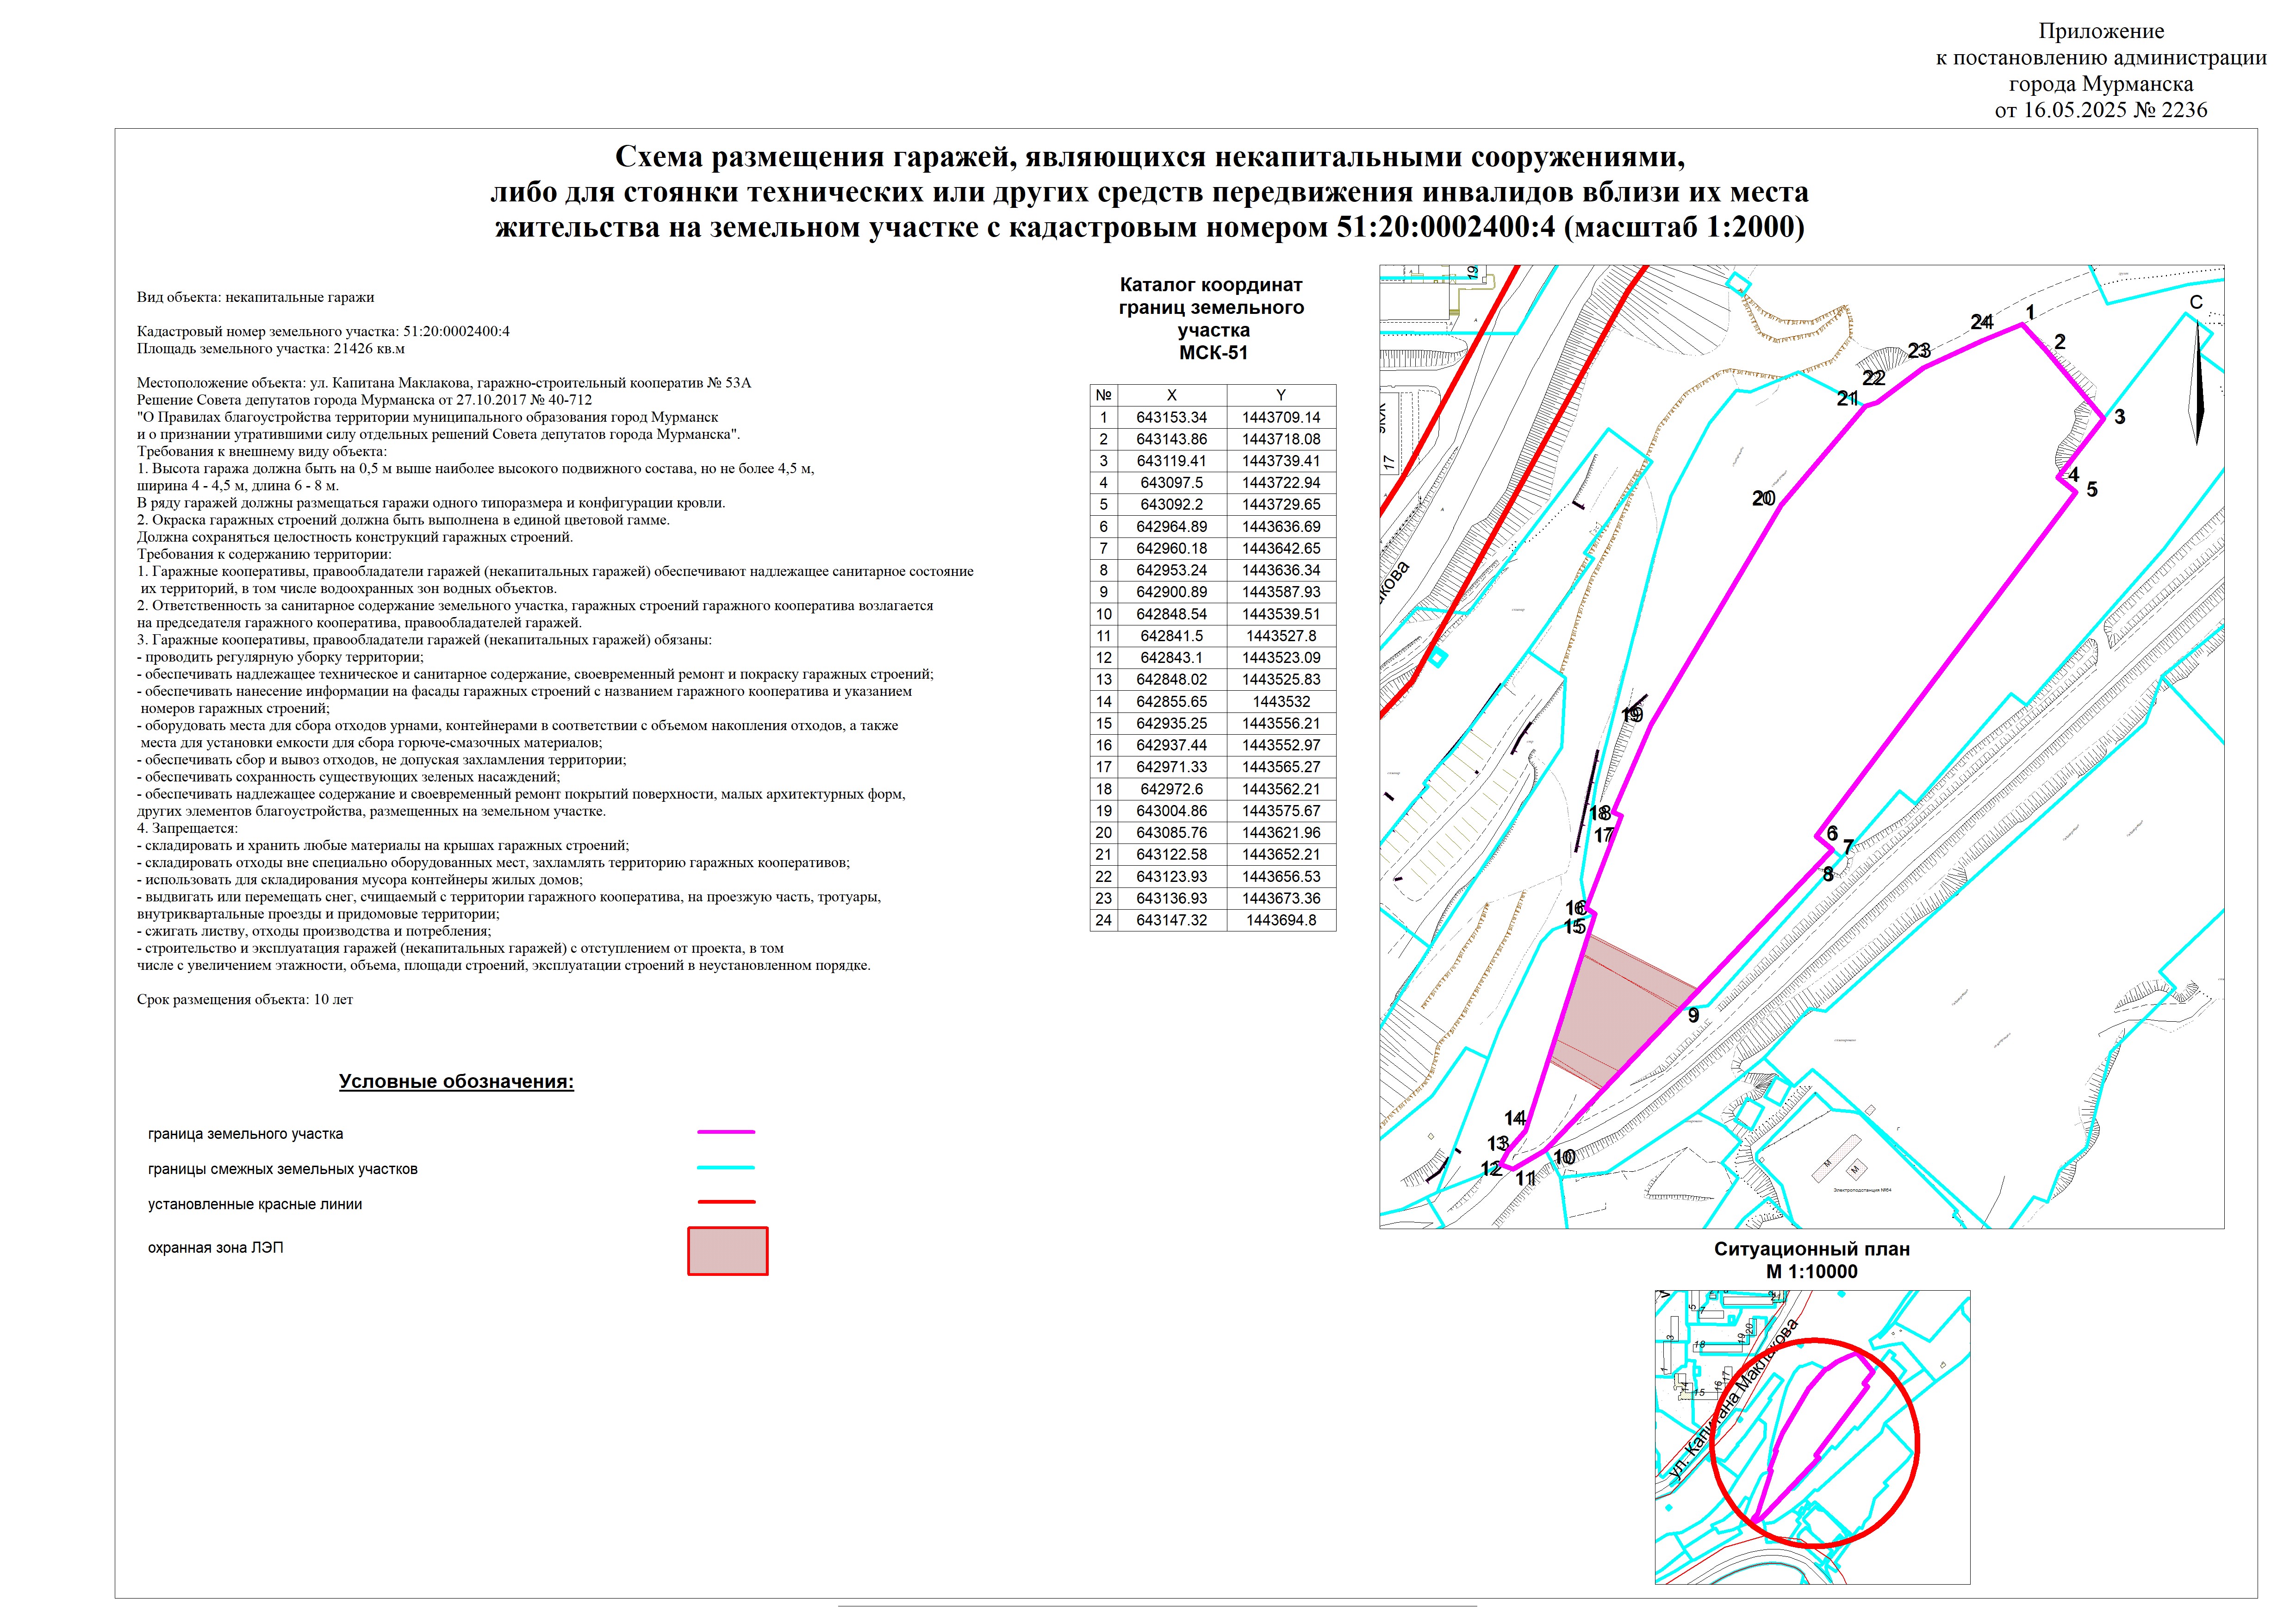The image size is (2296, 1624).
Task: Click the cyan adjacent parcels legend line
Action: point(726,1167)
